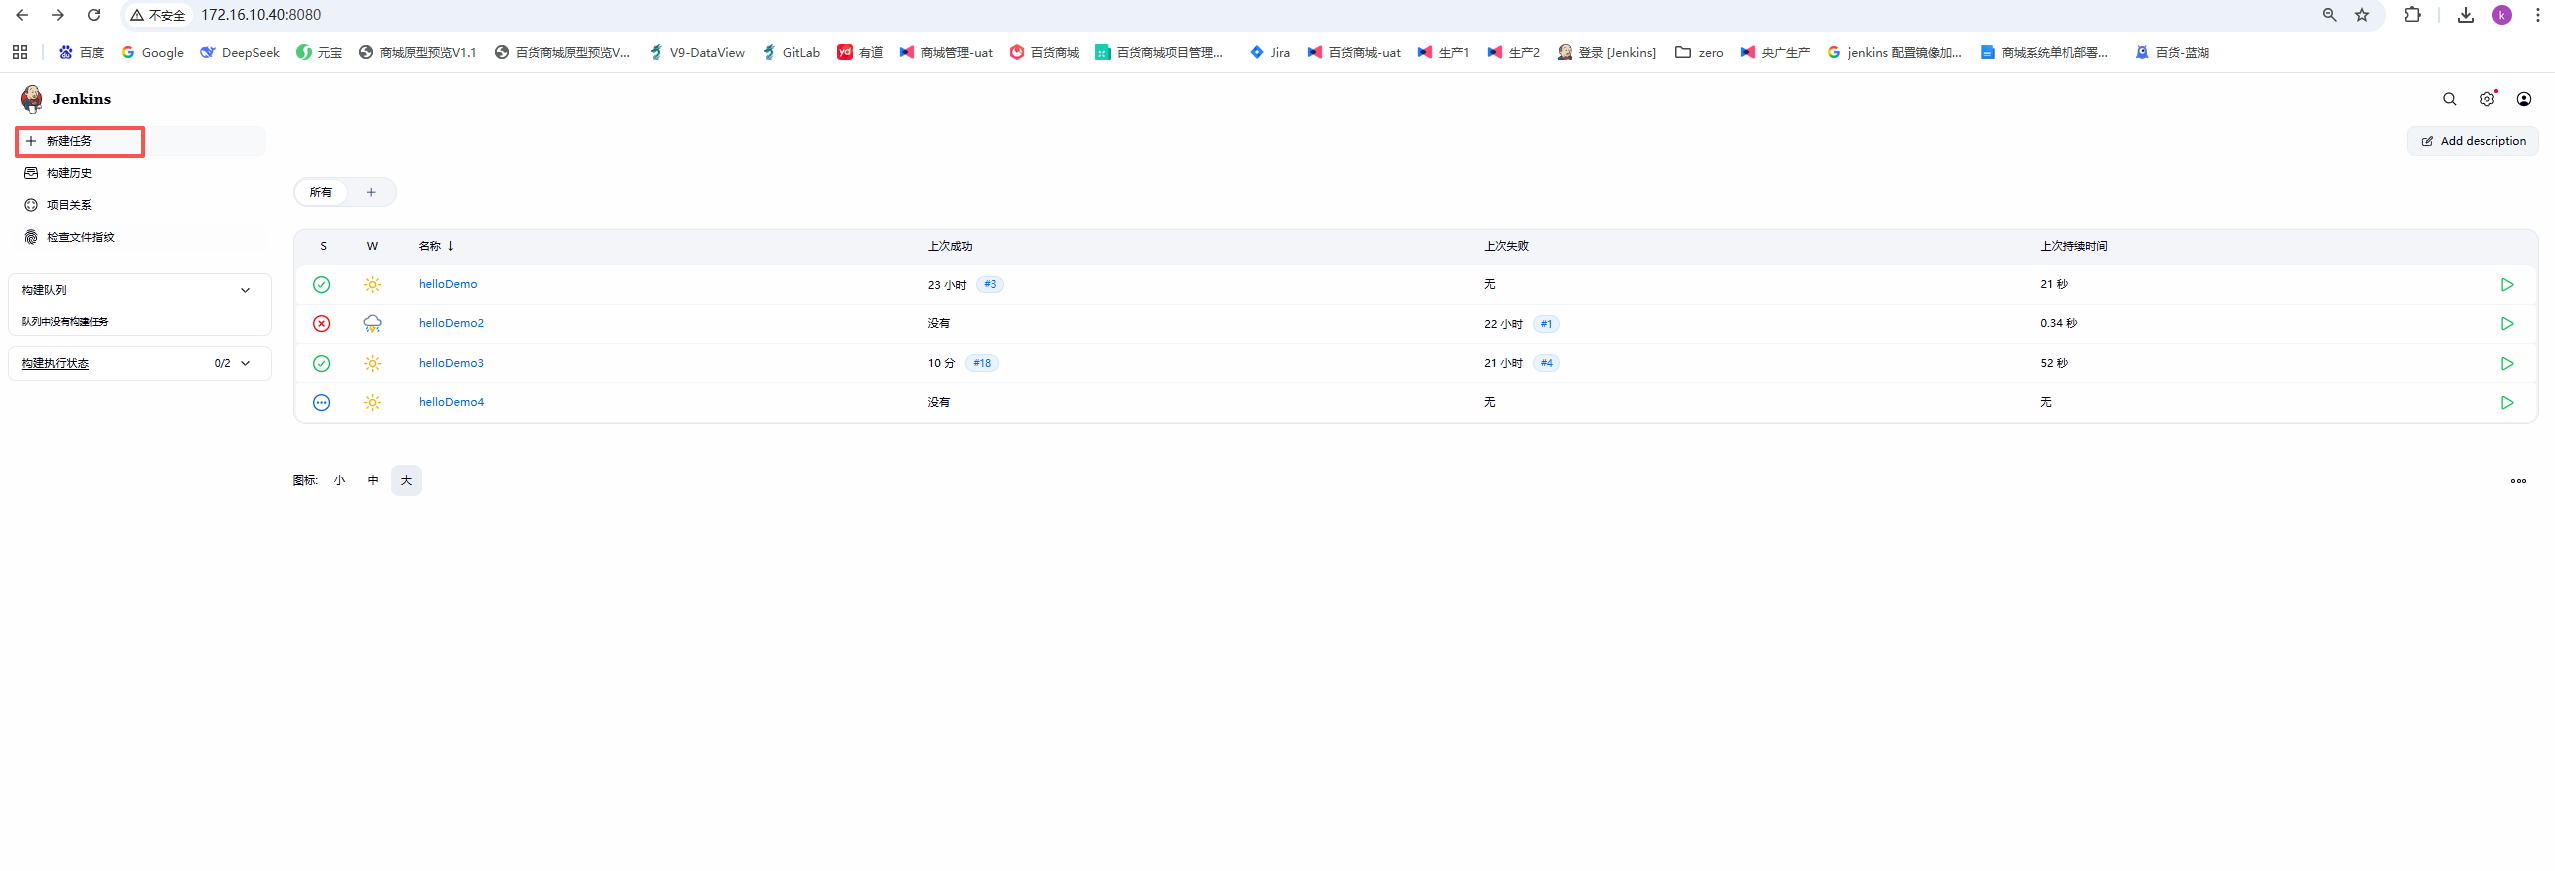Open the browser apps grid icon
The image size is (2555, 871).
pos(20,52)
